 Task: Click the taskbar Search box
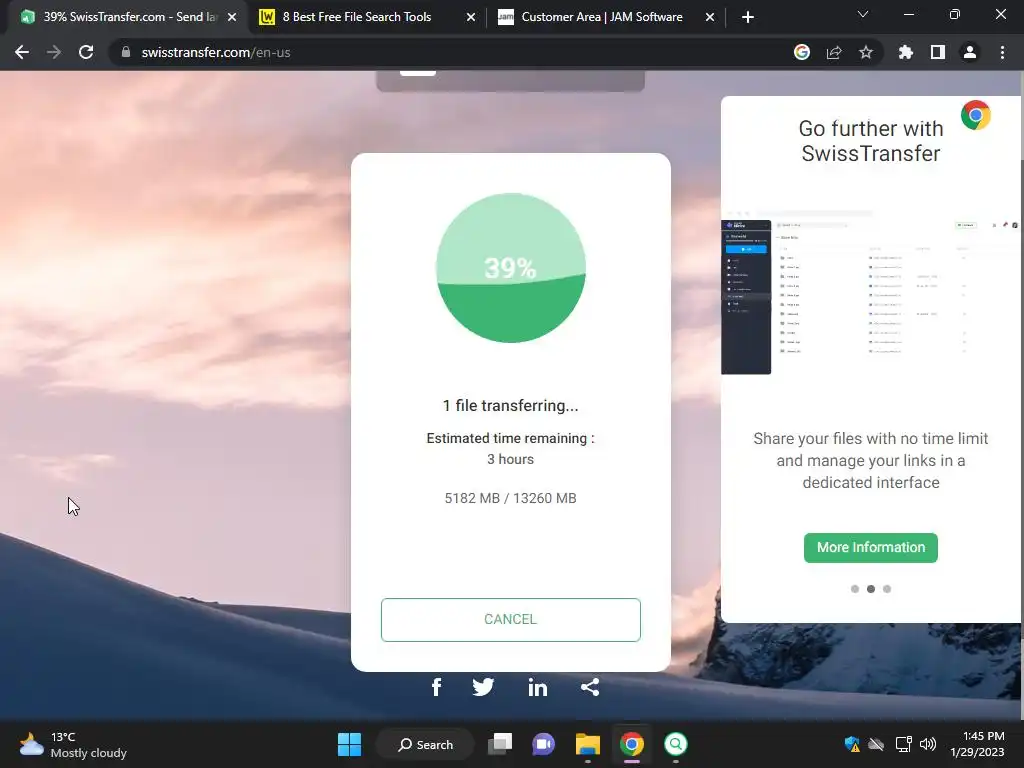[426, 744]
